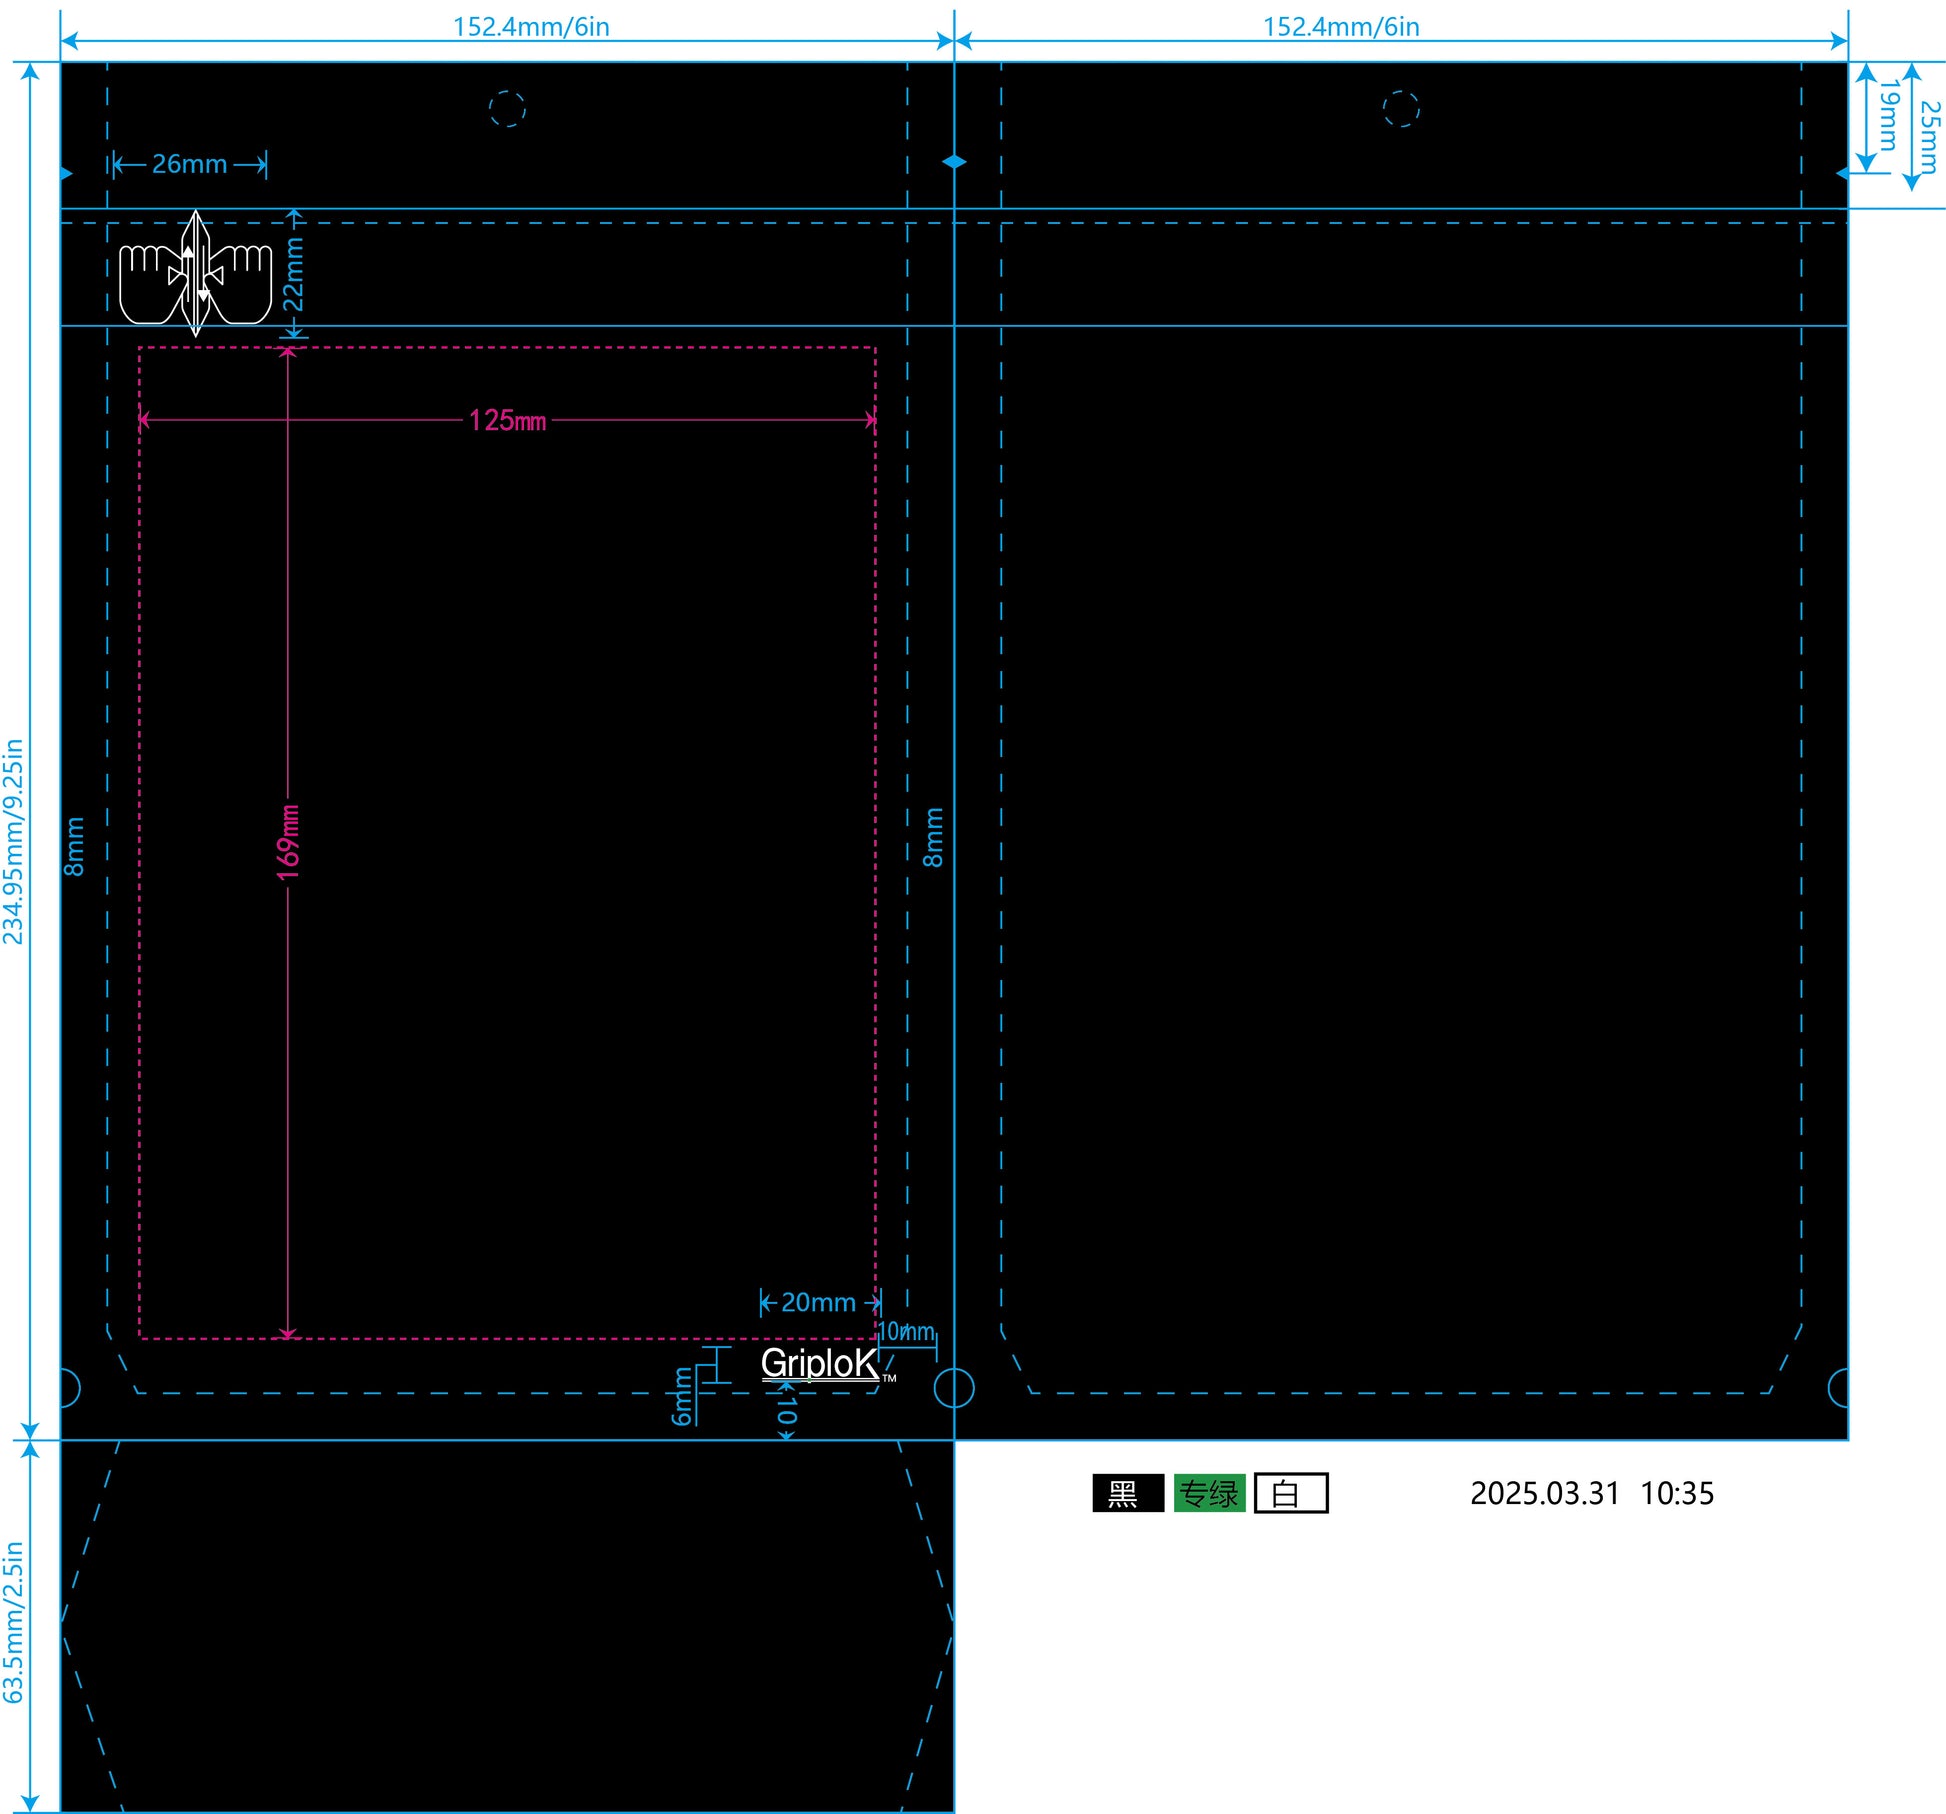Click the 26mm dimension label
Screen dimensions: 1946x1814
click(x=189, y=164)
